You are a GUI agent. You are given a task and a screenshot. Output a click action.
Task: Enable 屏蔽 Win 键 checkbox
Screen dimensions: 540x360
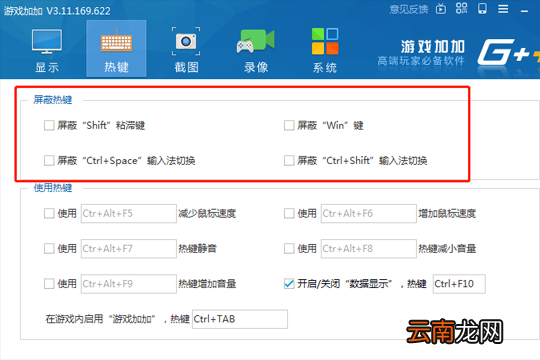click(289, 125)
